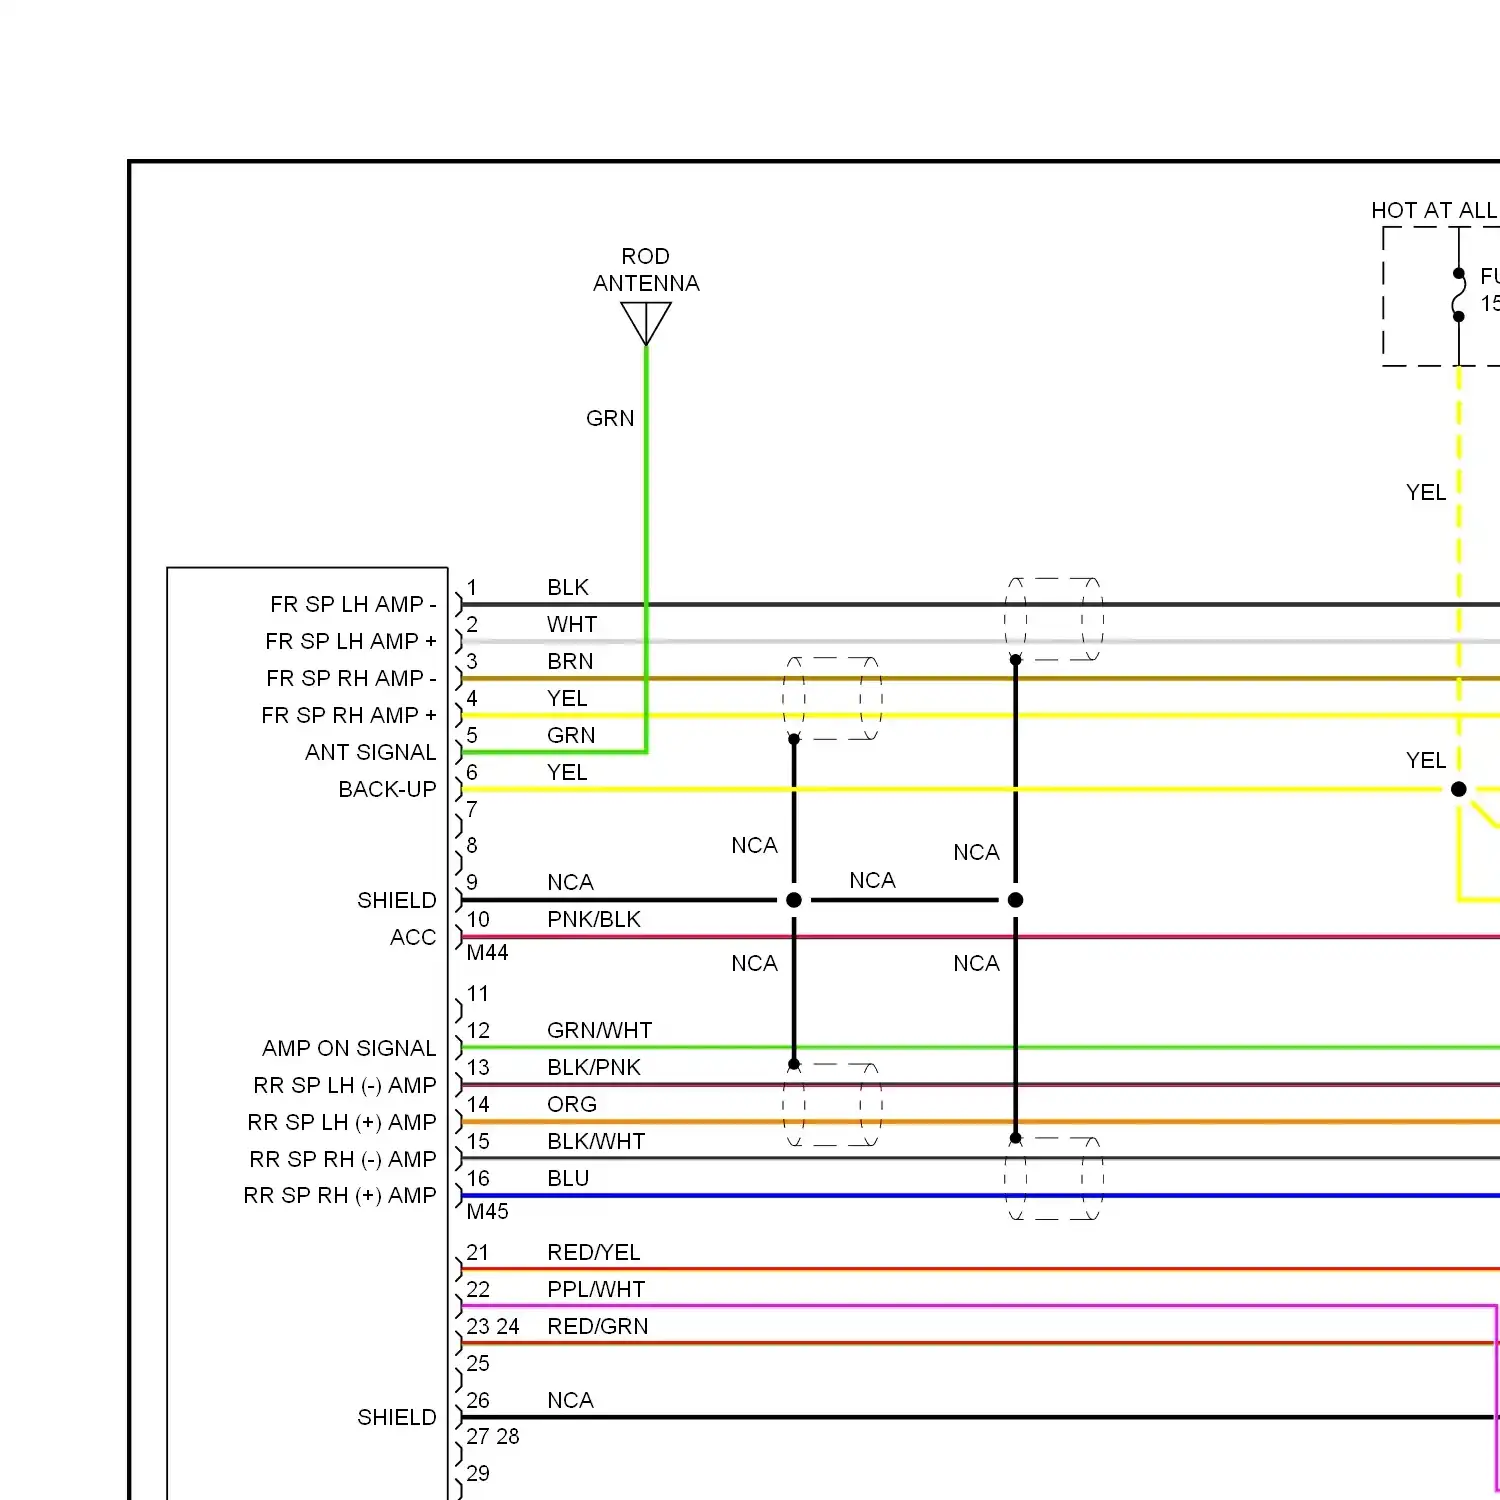Select pin number 12 beside GRN/WHT
Screen dimensions: 1500x1500
(x=478, y=1030)
